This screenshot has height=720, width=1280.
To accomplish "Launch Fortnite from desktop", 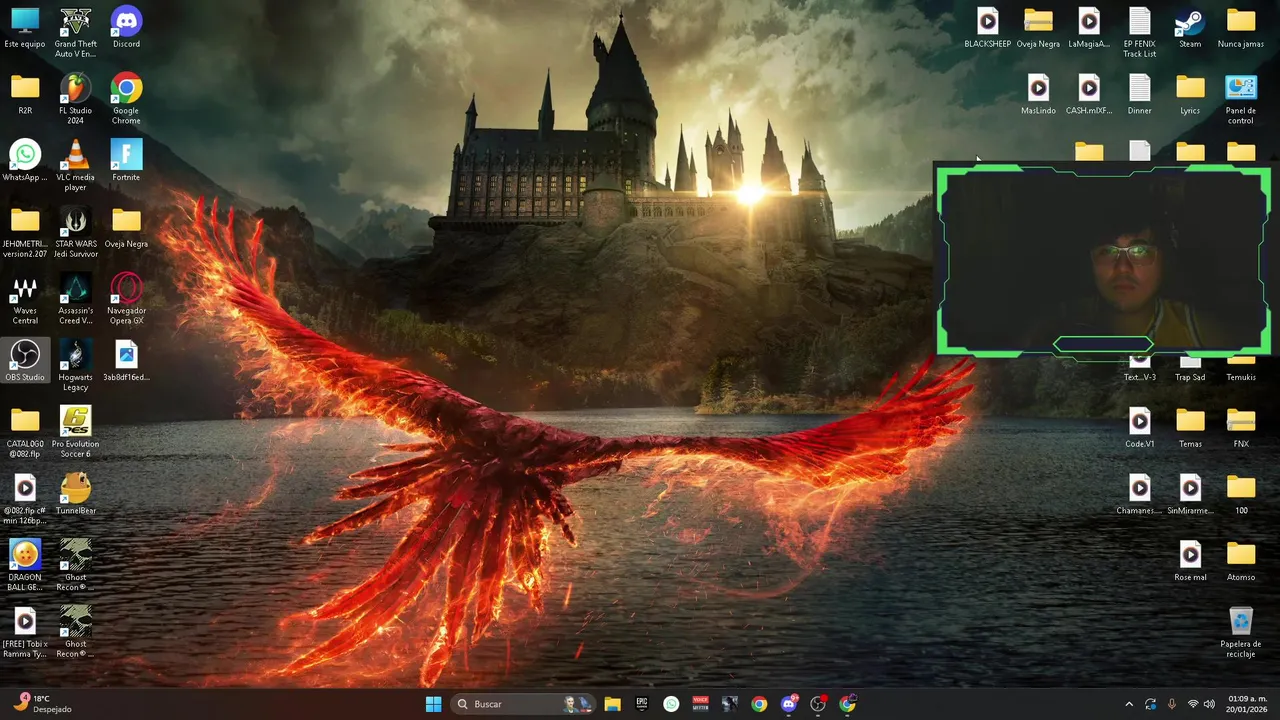I will coord(126,162).
